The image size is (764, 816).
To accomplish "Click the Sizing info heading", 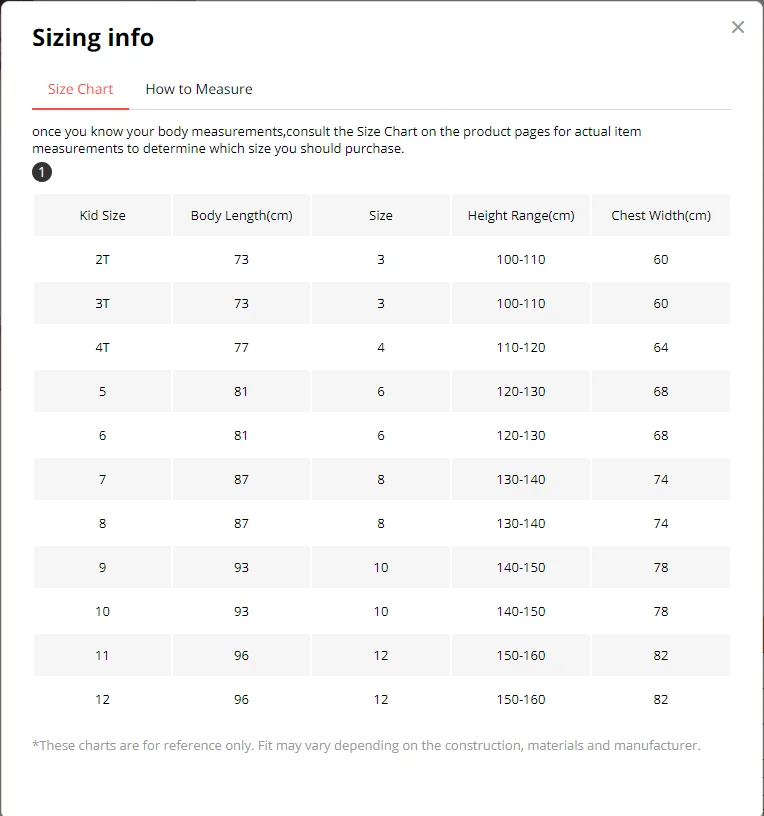I will (x=93, y=38).
